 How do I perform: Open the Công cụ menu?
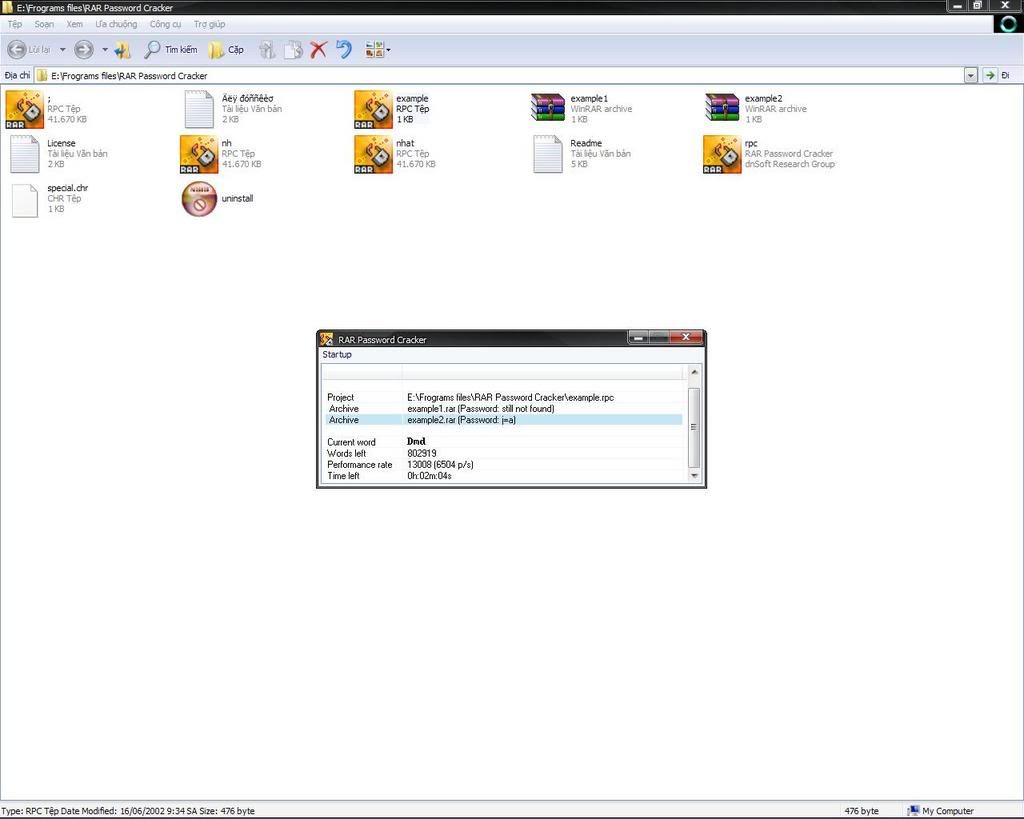[165, 24]
